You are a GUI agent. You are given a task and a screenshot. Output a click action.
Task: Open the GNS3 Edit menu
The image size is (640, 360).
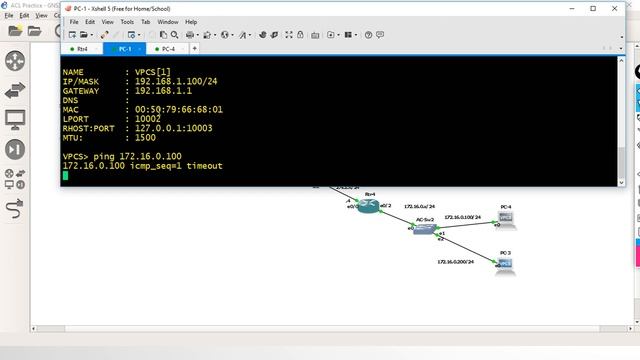coord(24,16)
